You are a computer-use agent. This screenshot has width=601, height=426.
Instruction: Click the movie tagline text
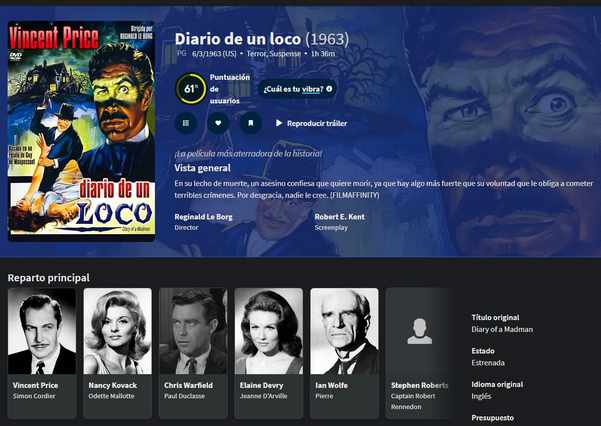[248, 154]
